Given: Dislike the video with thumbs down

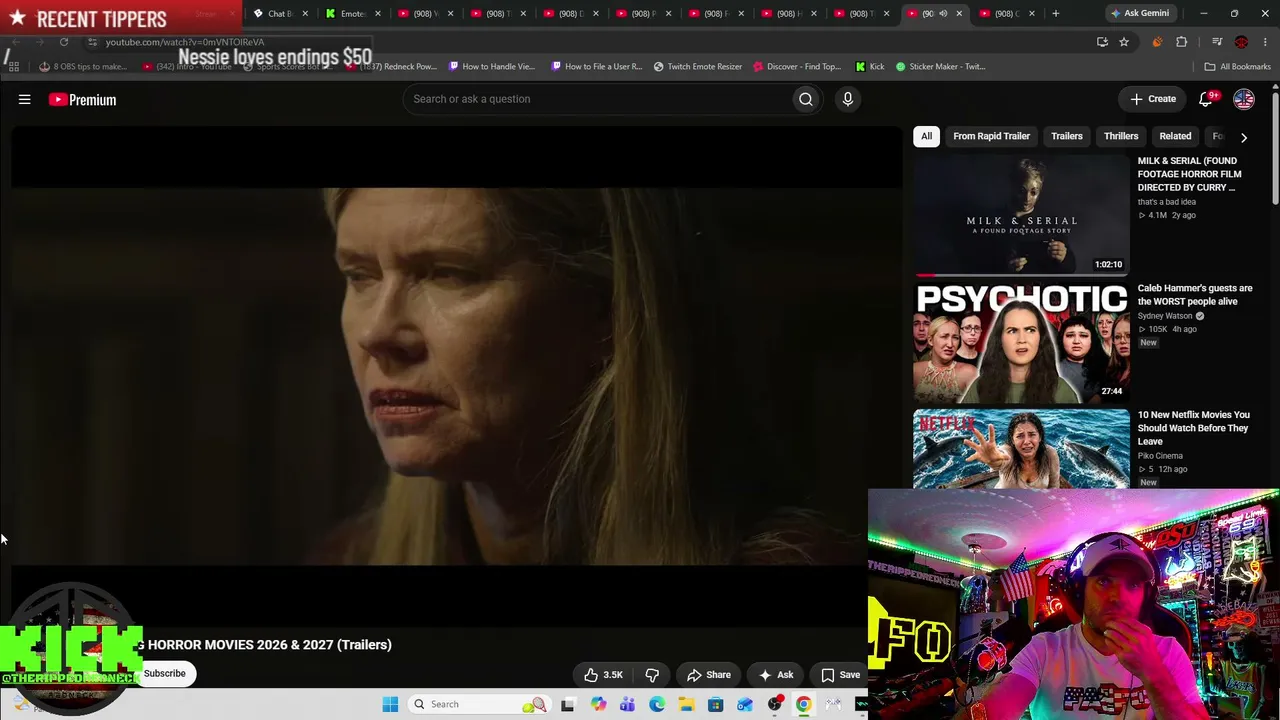Looking at the screenshot, I should tap(651, 675).
